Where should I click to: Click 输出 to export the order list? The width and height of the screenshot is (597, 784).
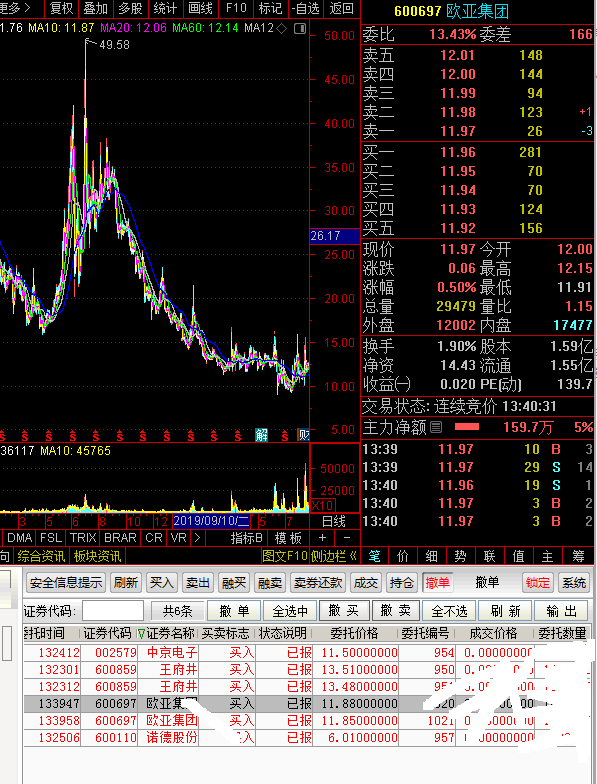562,611
